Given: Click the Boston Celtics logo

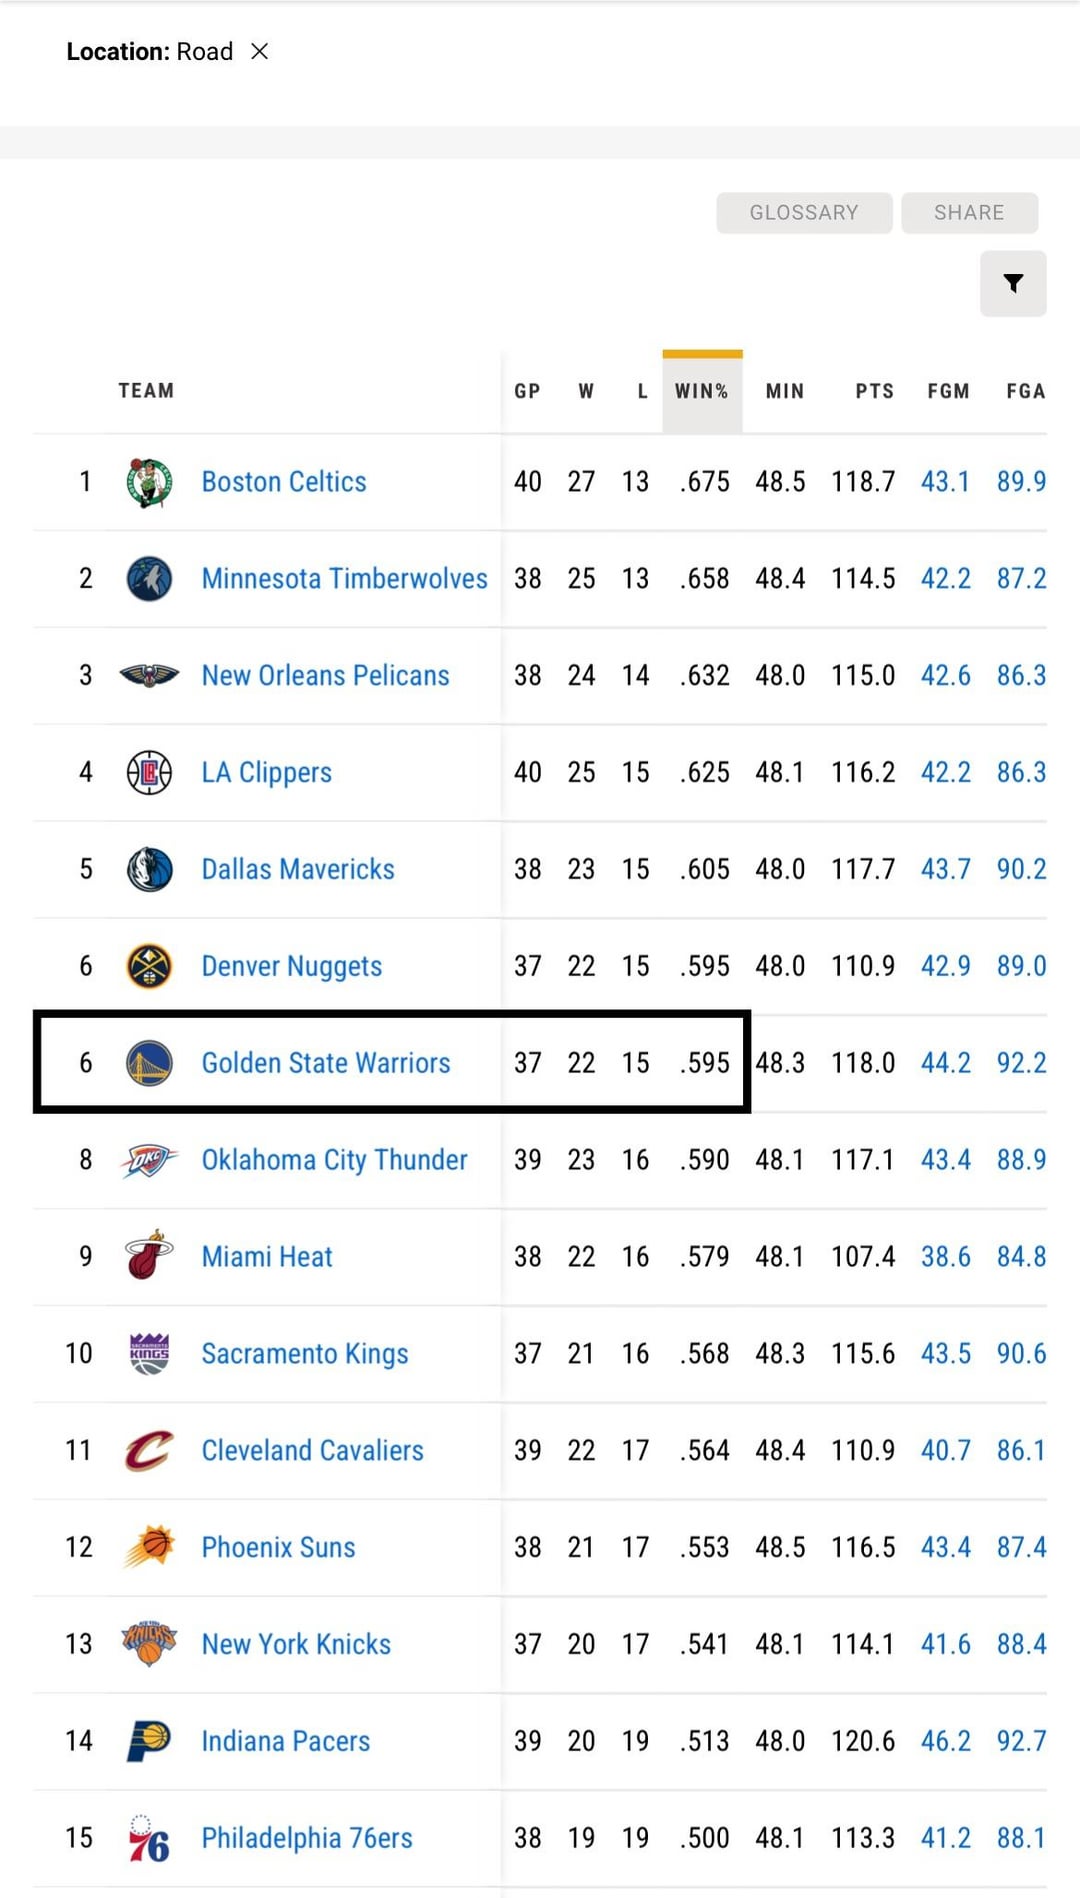Looking at the screenshot, I should click(149, 482).
